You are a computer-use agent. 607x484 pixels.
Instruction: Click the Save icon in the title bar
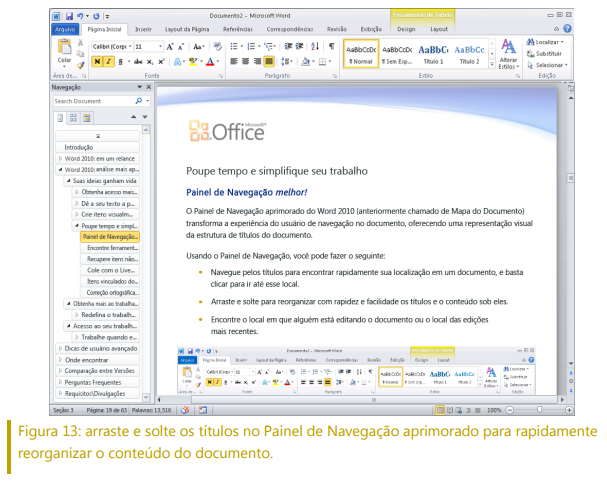coord(69,17)
